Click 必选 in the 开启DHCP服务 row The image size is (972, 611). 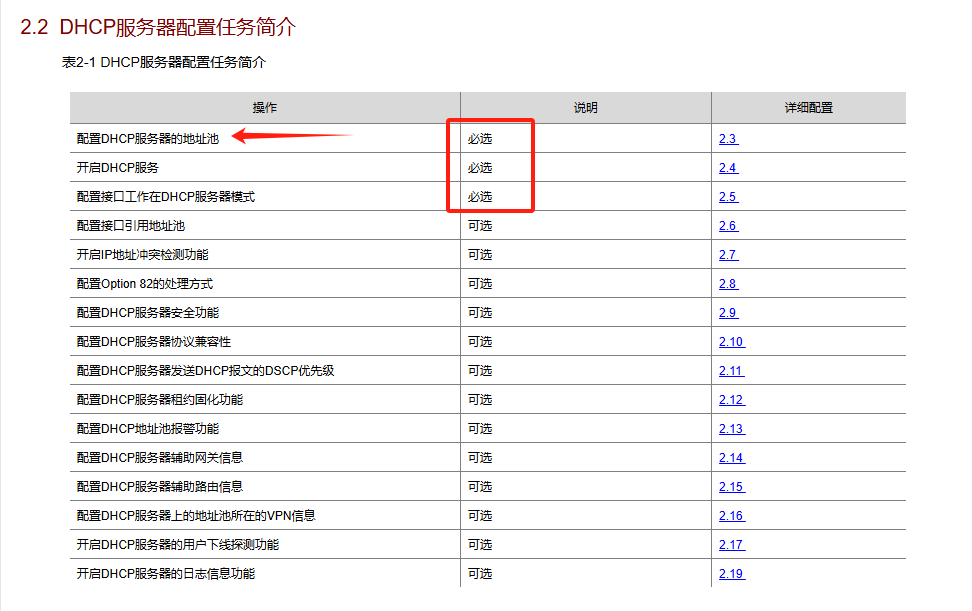[480, 168]
